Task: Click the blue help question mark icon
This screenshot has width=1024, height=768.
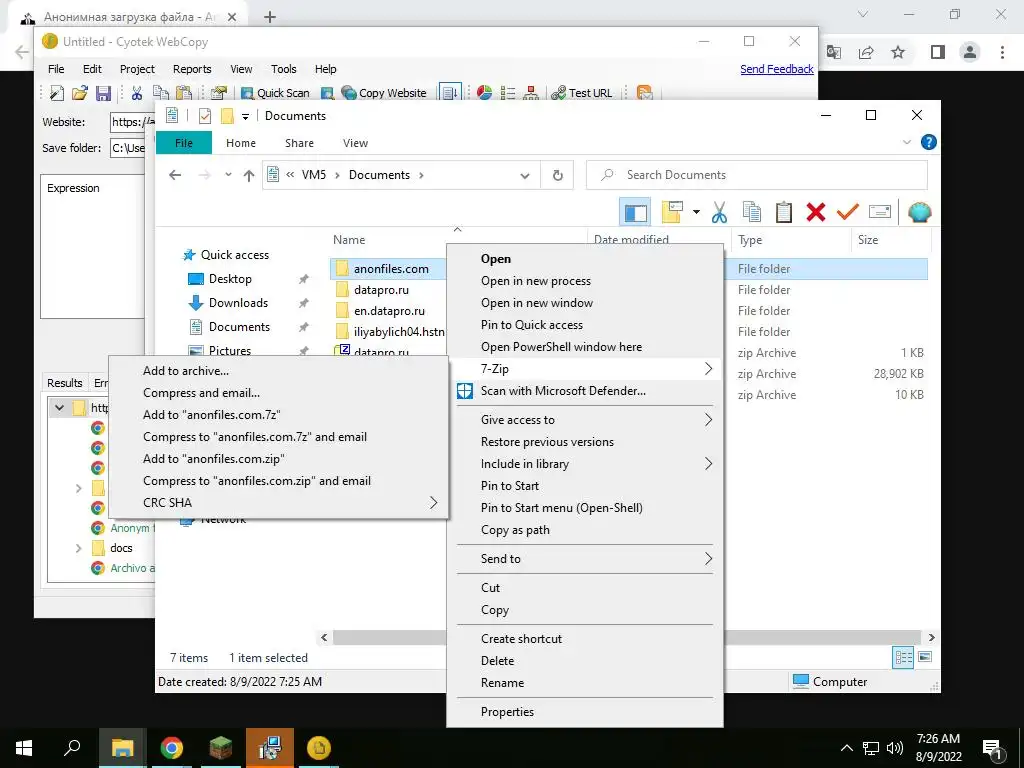Action: click(x=928, y=142)
